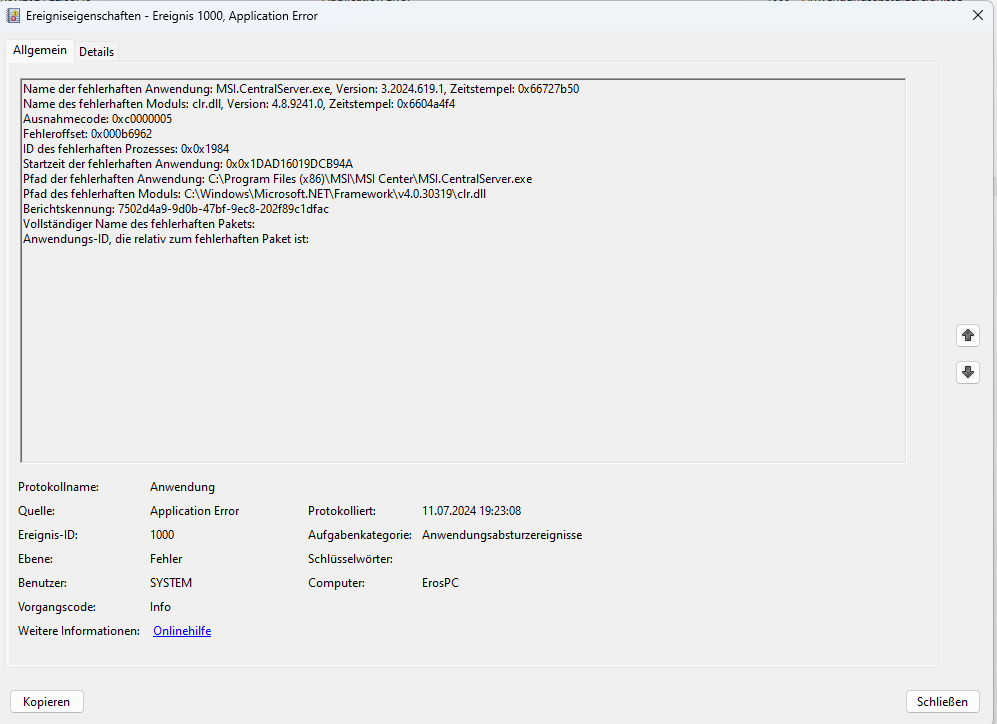Click the up arrow for previous event
The image size is (997, 724).
tap(967, 335)
